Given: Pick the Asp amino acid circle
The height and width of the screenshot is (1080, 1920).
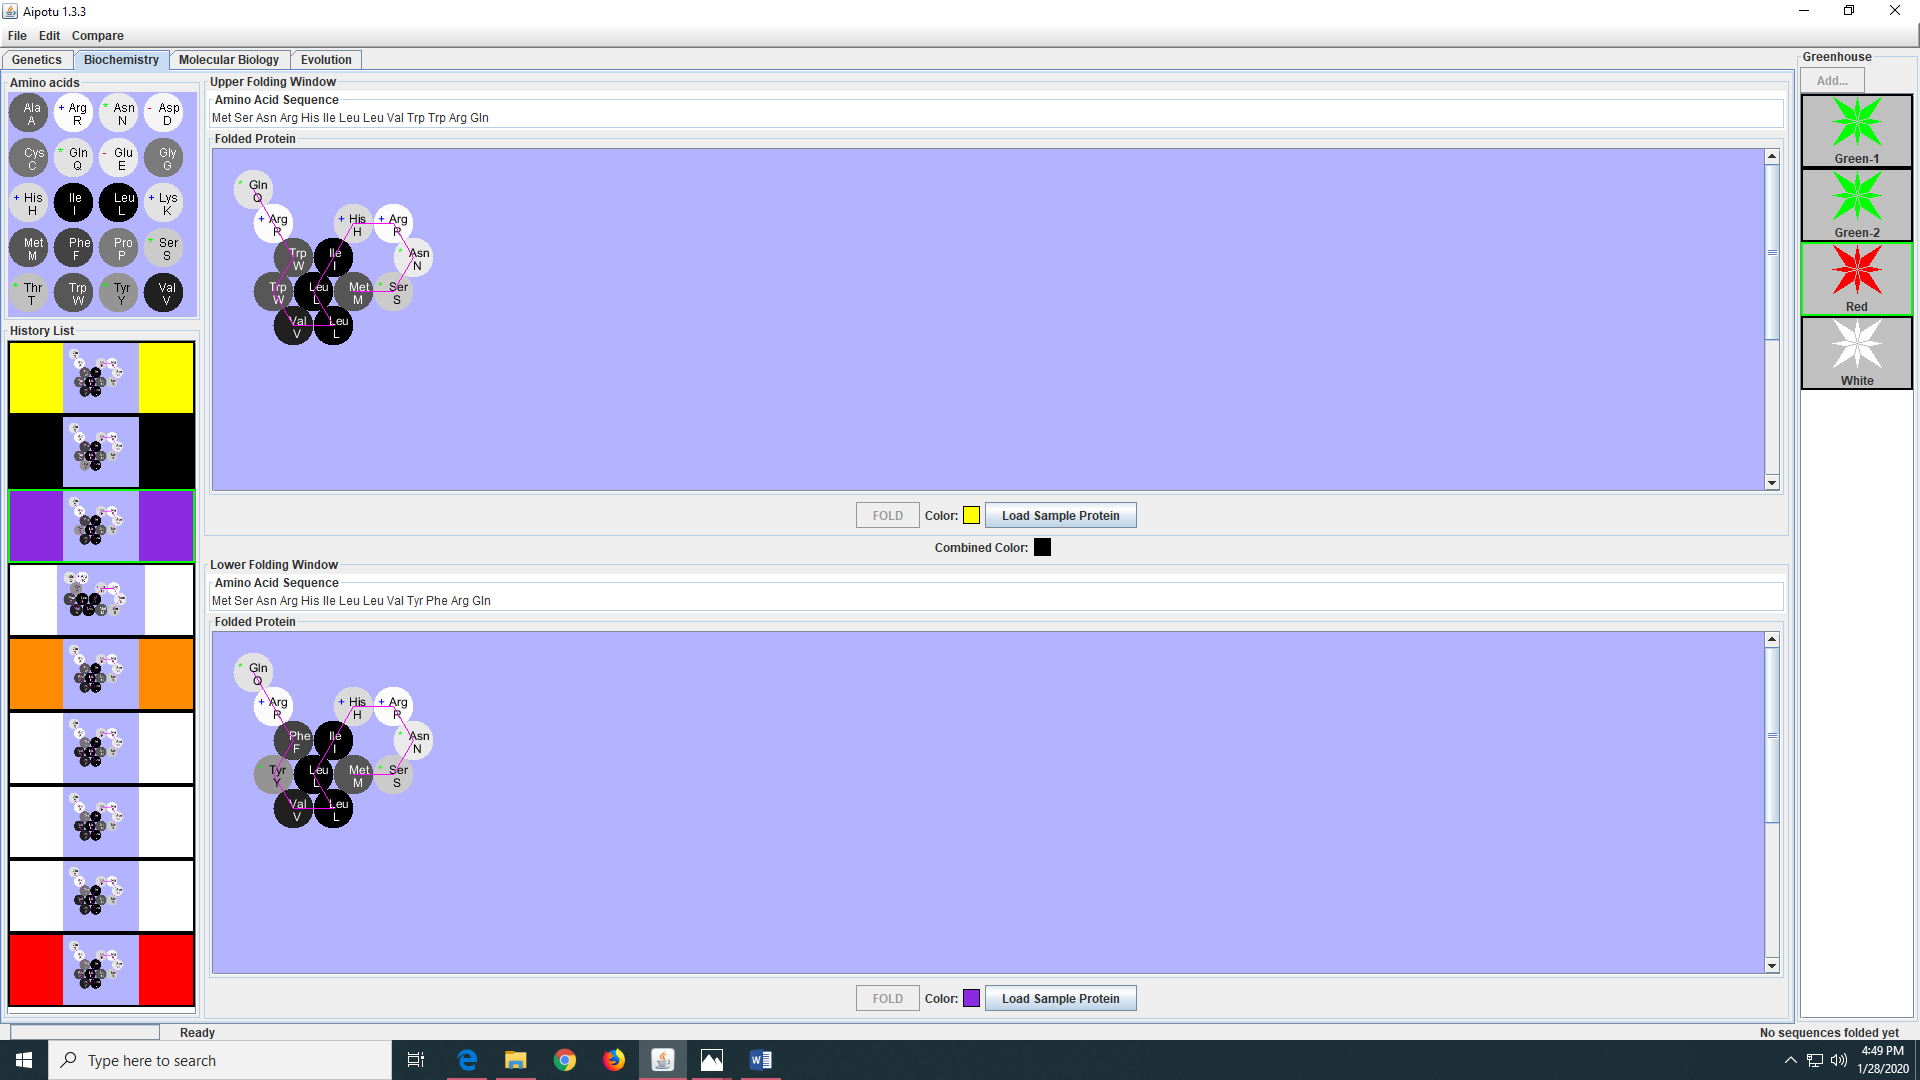Looking at the screenshot, I should click(x=166, y=113).
